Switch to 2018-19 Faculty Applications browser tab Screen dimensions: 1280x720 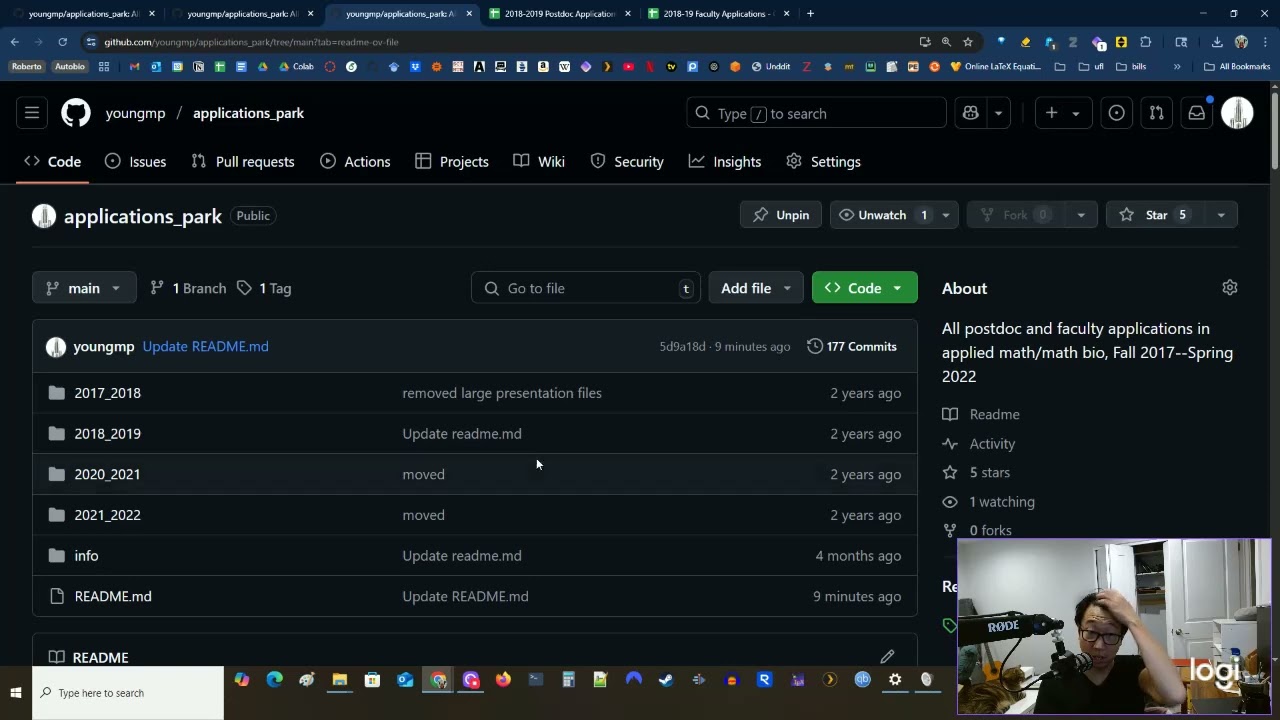coord(718,14)
